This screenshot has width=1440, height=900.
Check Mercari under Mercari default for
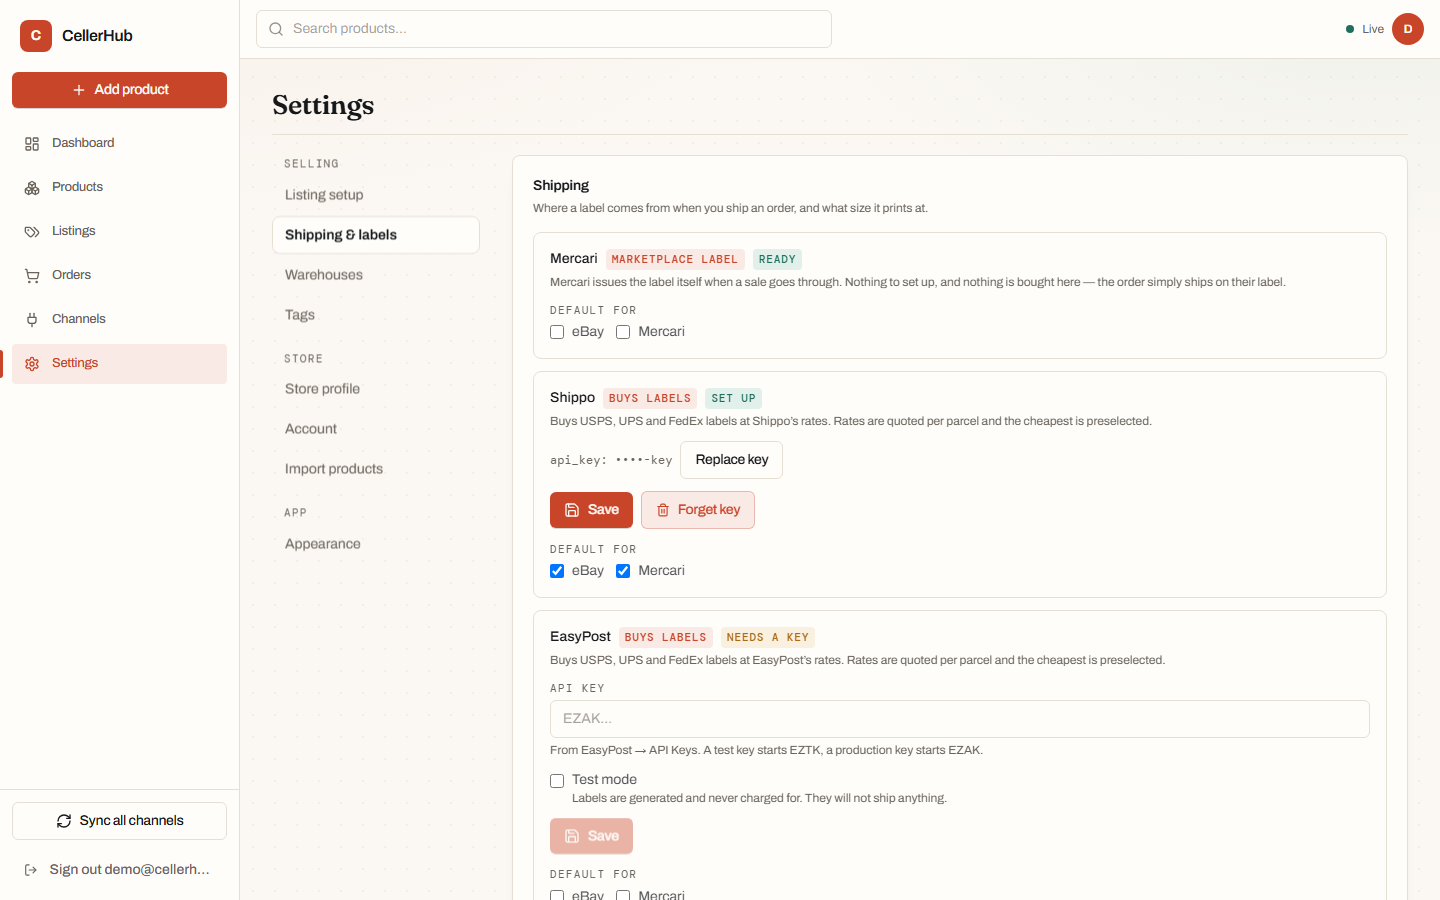click(623, 332)
